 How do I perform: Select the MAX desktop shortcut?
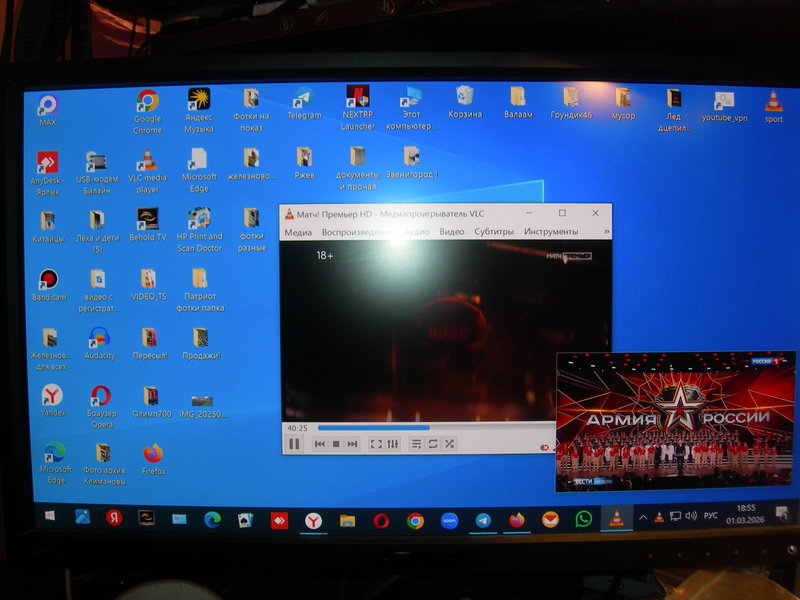point(47,110)
